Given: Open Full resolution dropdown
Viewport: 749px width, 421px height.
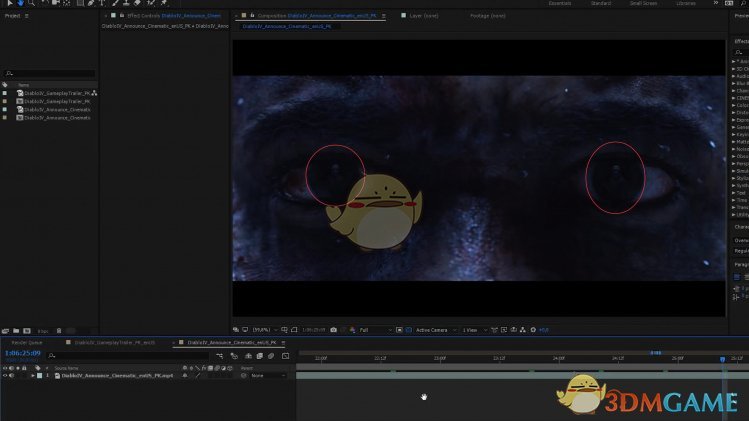Looking at the screenshot, I should [x=375, y=330].
